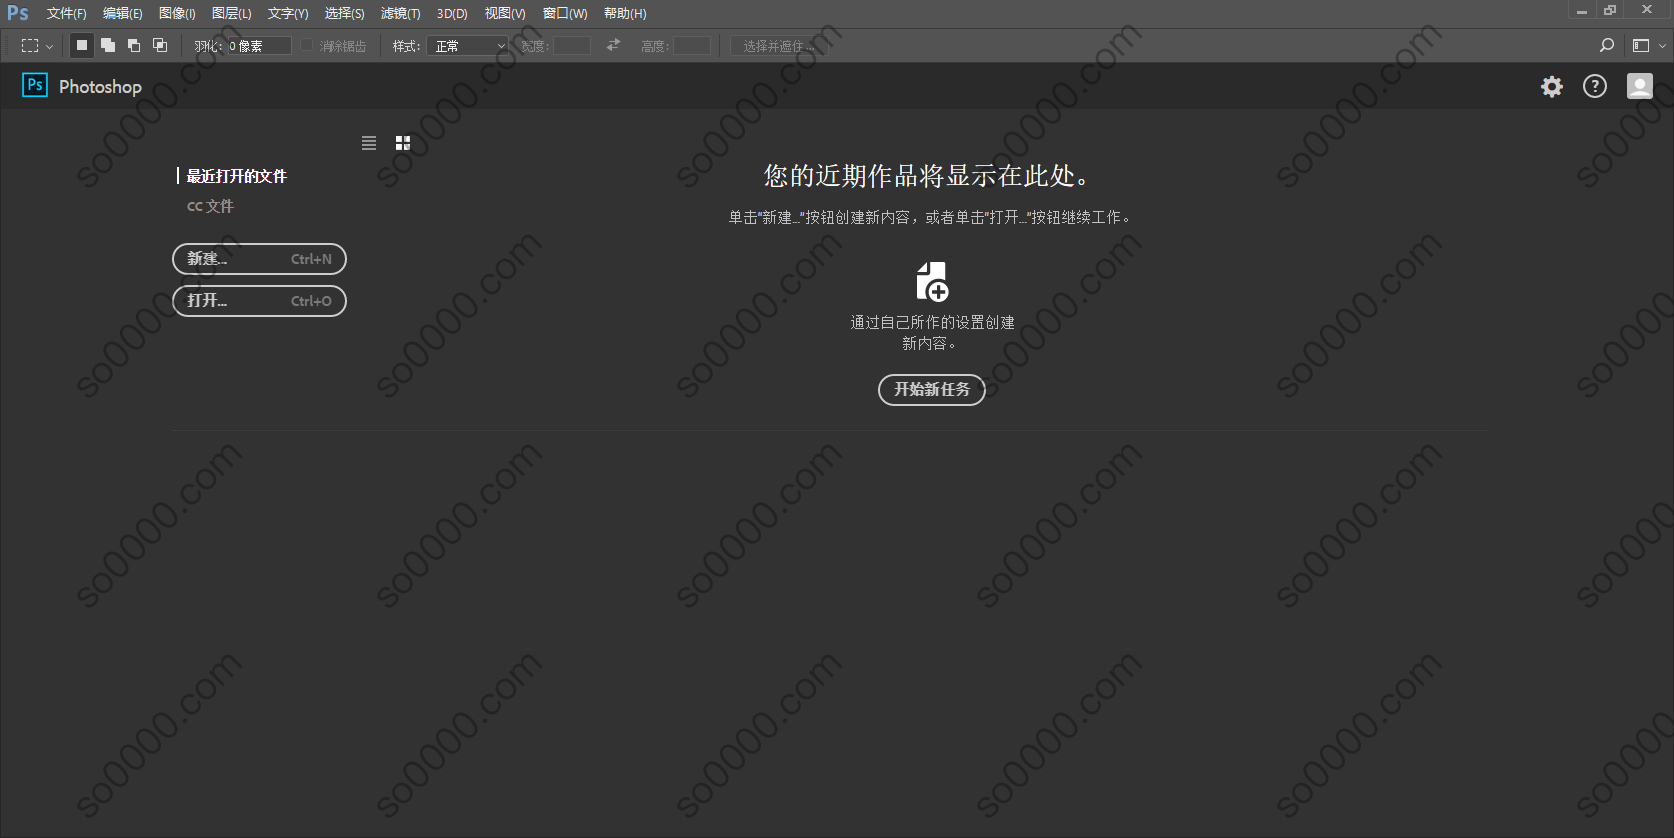
Task: Open preferences with the gear icon
Action: [1552, 86]
